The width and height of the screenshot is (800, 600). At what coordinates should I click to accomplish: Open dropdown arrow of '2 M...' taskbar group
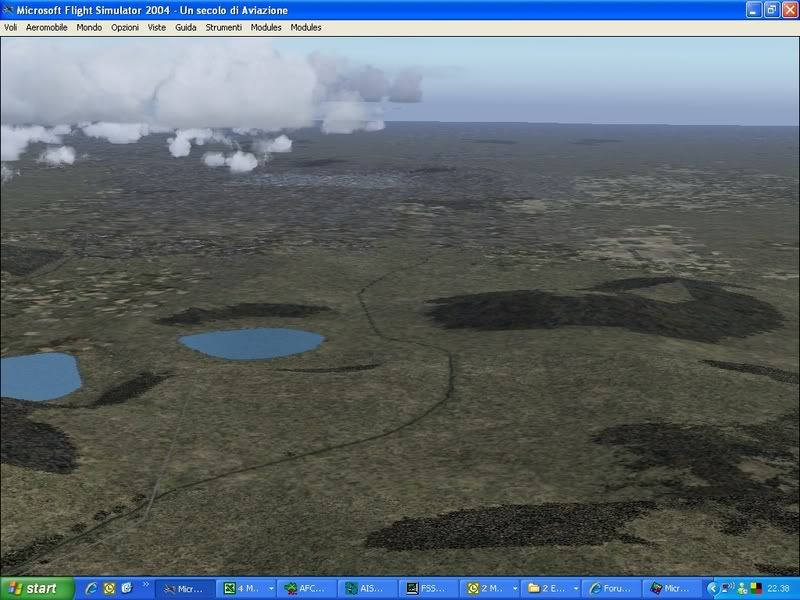point(515,589)
